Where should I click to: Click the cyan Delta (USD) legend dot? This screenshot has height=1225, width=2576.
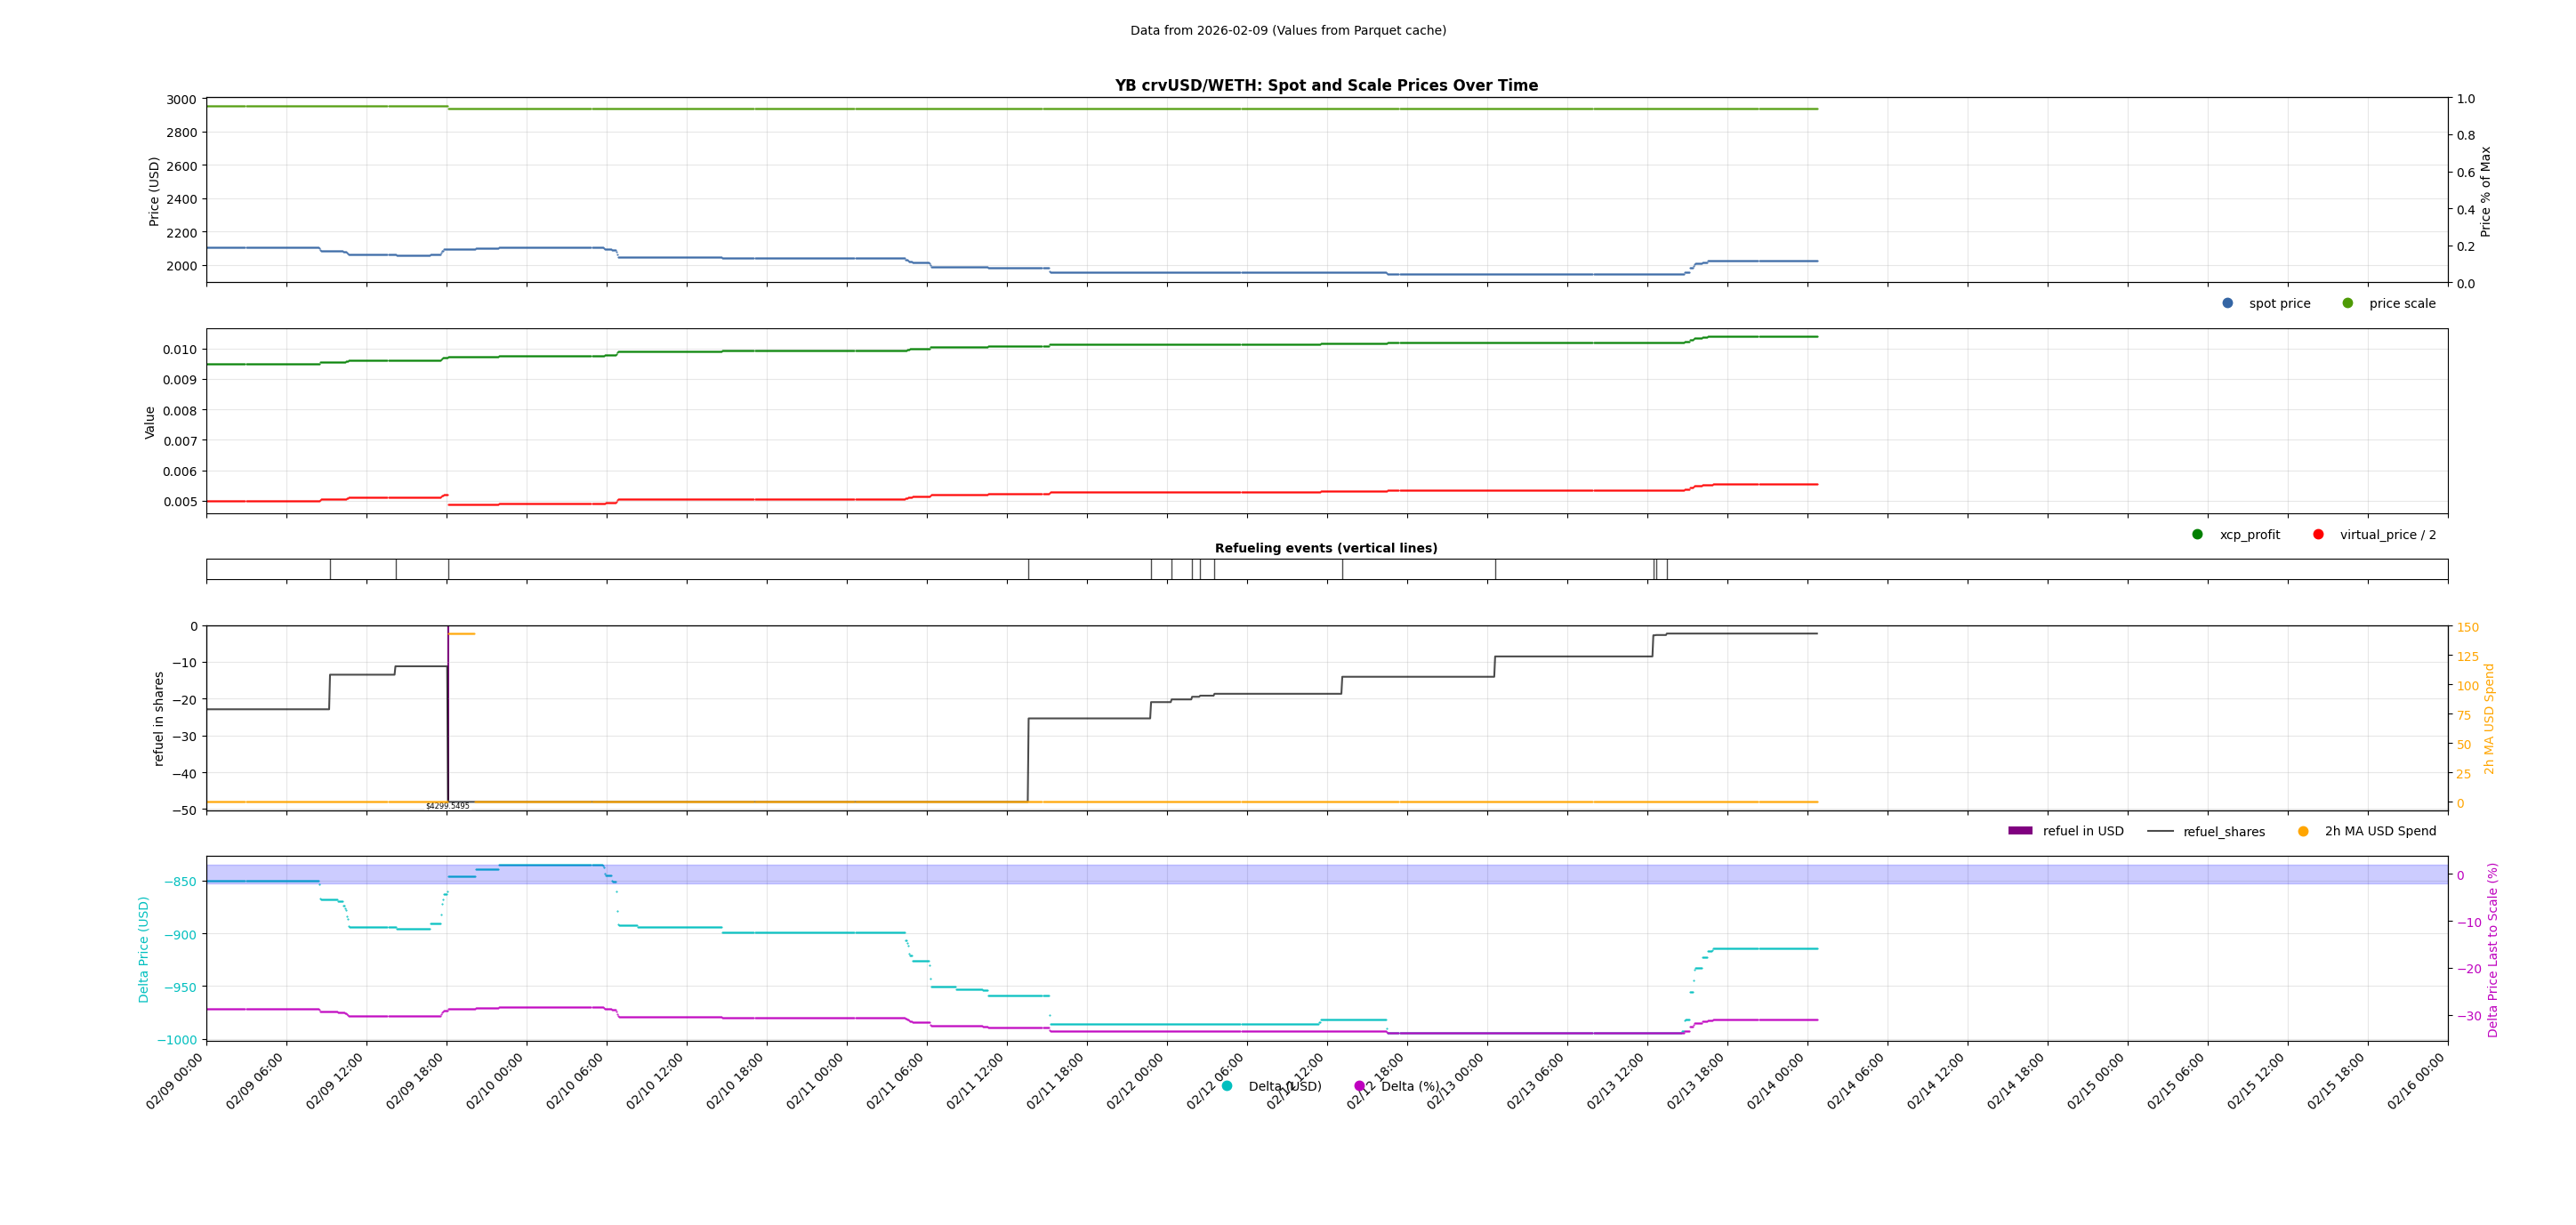tap(1227, 1086)
